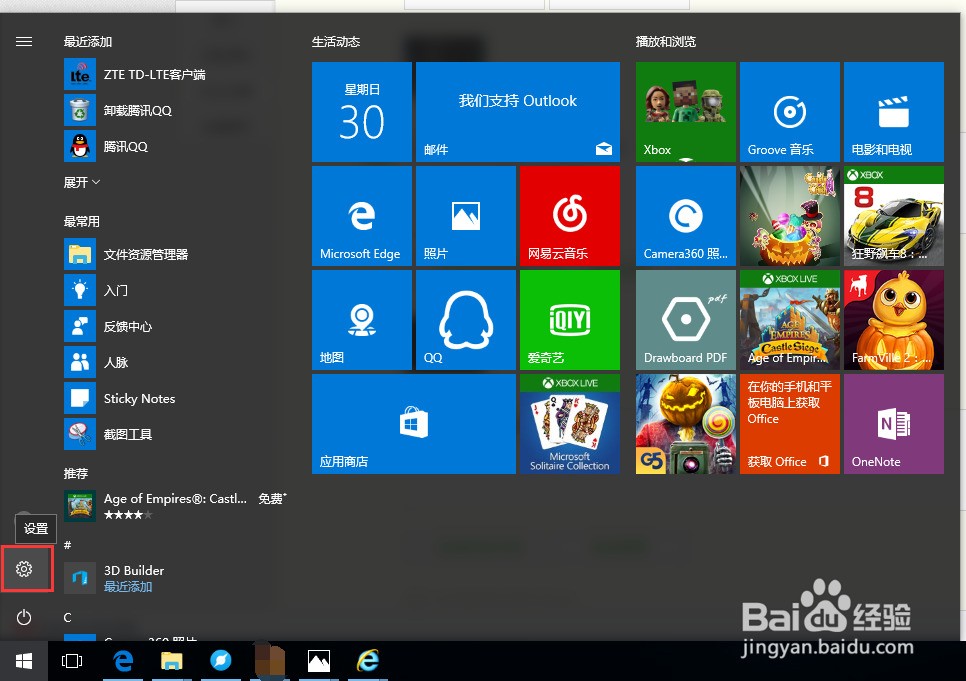Open File Explorer from the taskbar
Viewport: 966px width, 681px height.
(172, 661)
